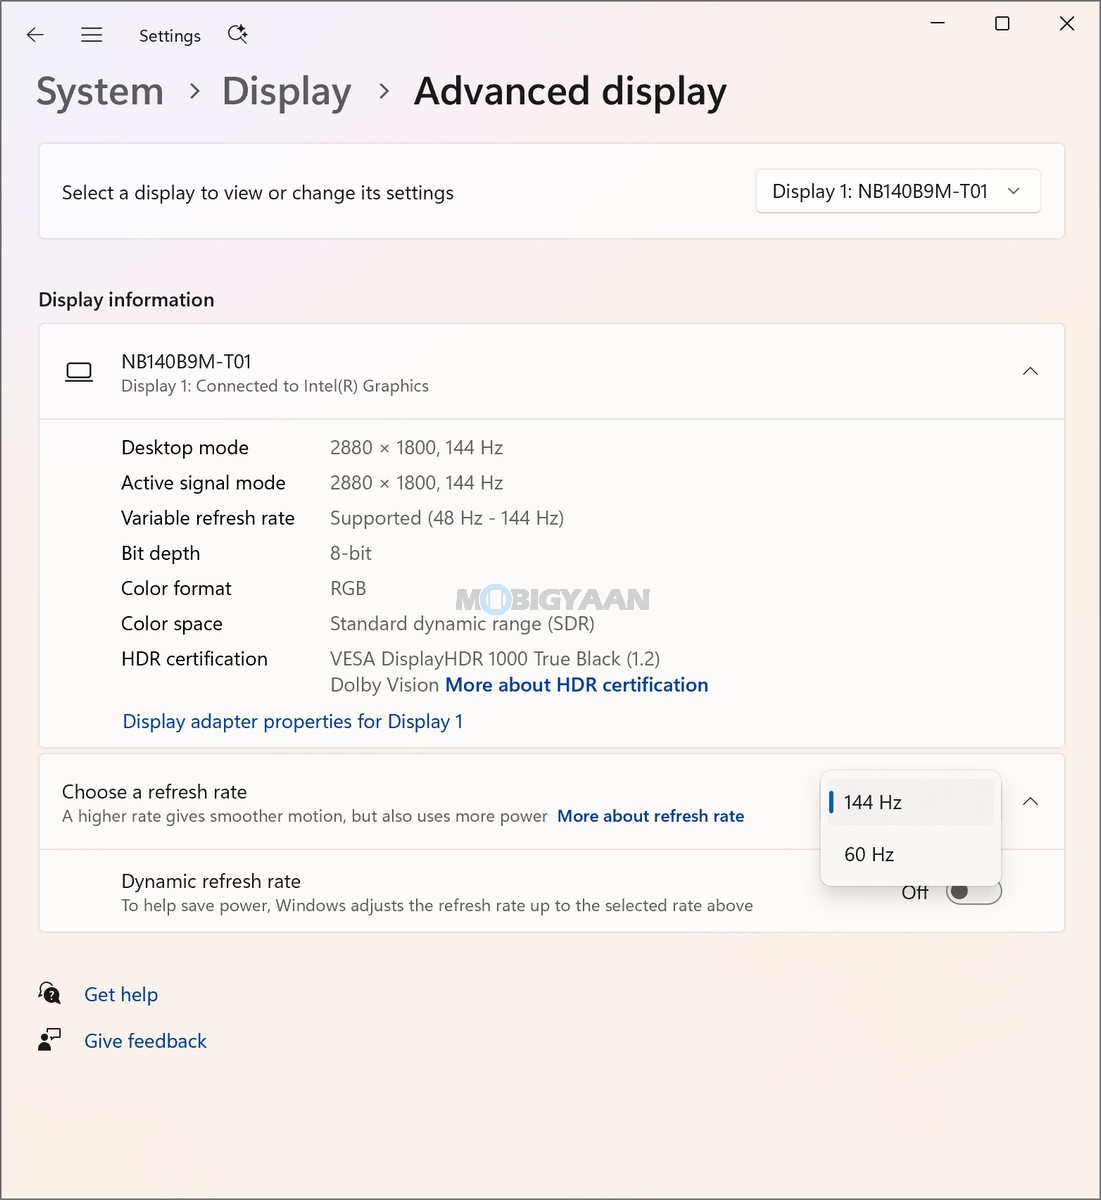Open the Display 1: NB140B9M-T01 dropdown
The width and height of the screenshot is (1101, 1200).
(x=898, y=191)
